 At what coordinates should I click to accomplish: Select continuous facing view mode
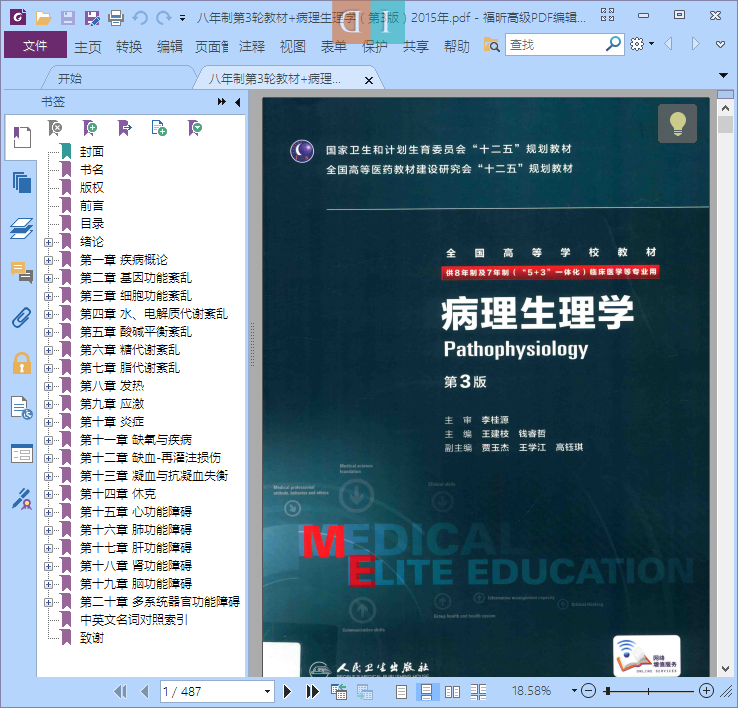(478, 692)
